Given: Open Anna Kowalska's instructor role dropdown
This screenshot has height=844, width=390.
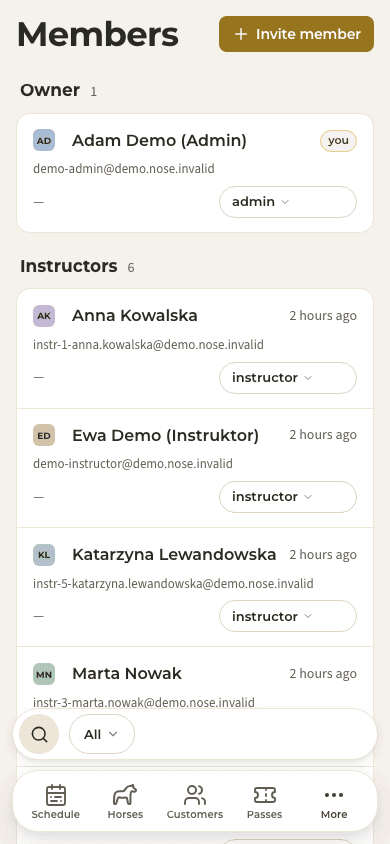Looking at the screenshot, I should [x=288, y=378].
